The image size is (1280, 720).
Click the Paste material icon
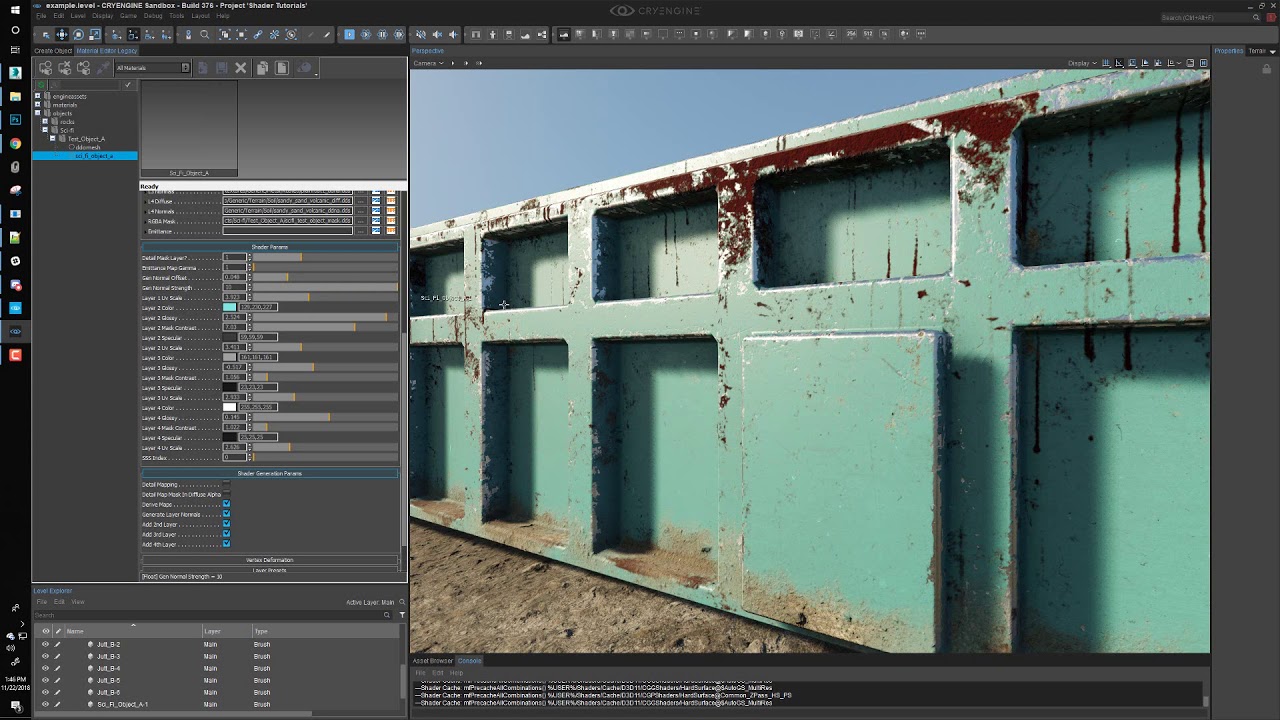pyautogui.click(x=282, y=68)
